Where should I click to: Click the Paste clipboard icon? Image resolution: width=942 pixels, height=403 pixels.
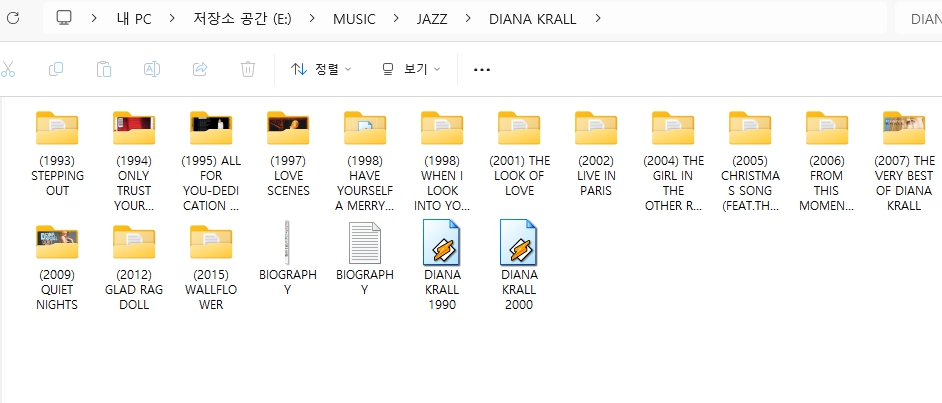point(104,69)
